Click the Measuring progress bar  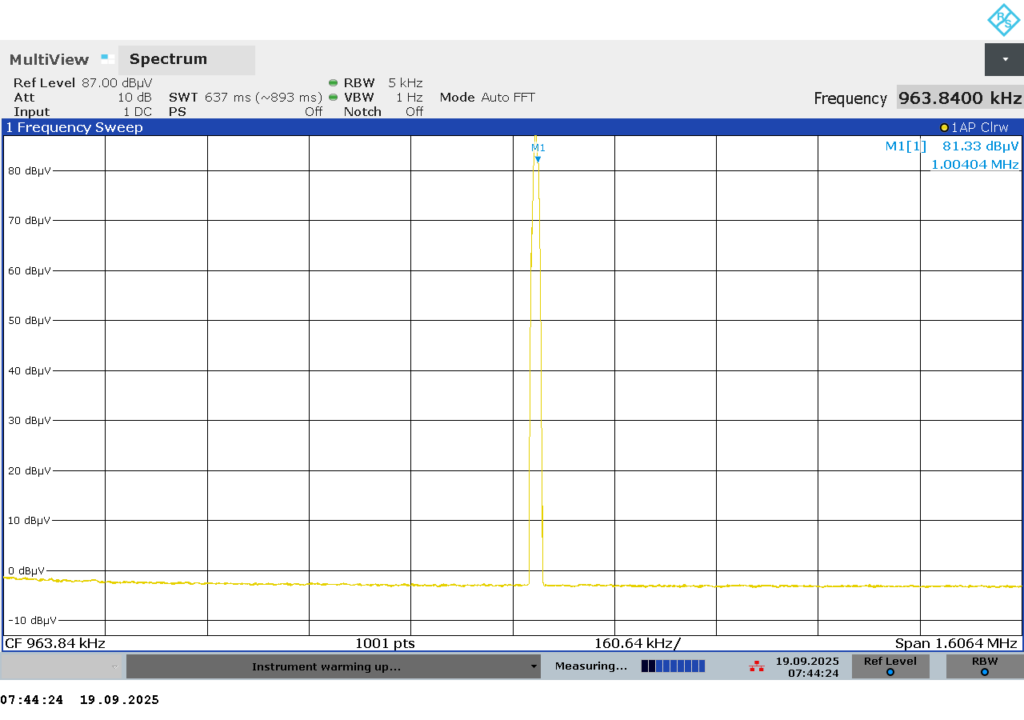click(673, 666)
